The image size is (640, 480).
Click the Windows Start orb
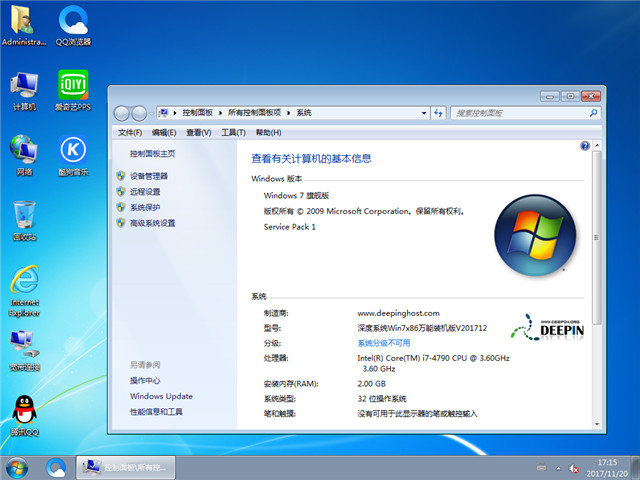[x=17, y=468]
